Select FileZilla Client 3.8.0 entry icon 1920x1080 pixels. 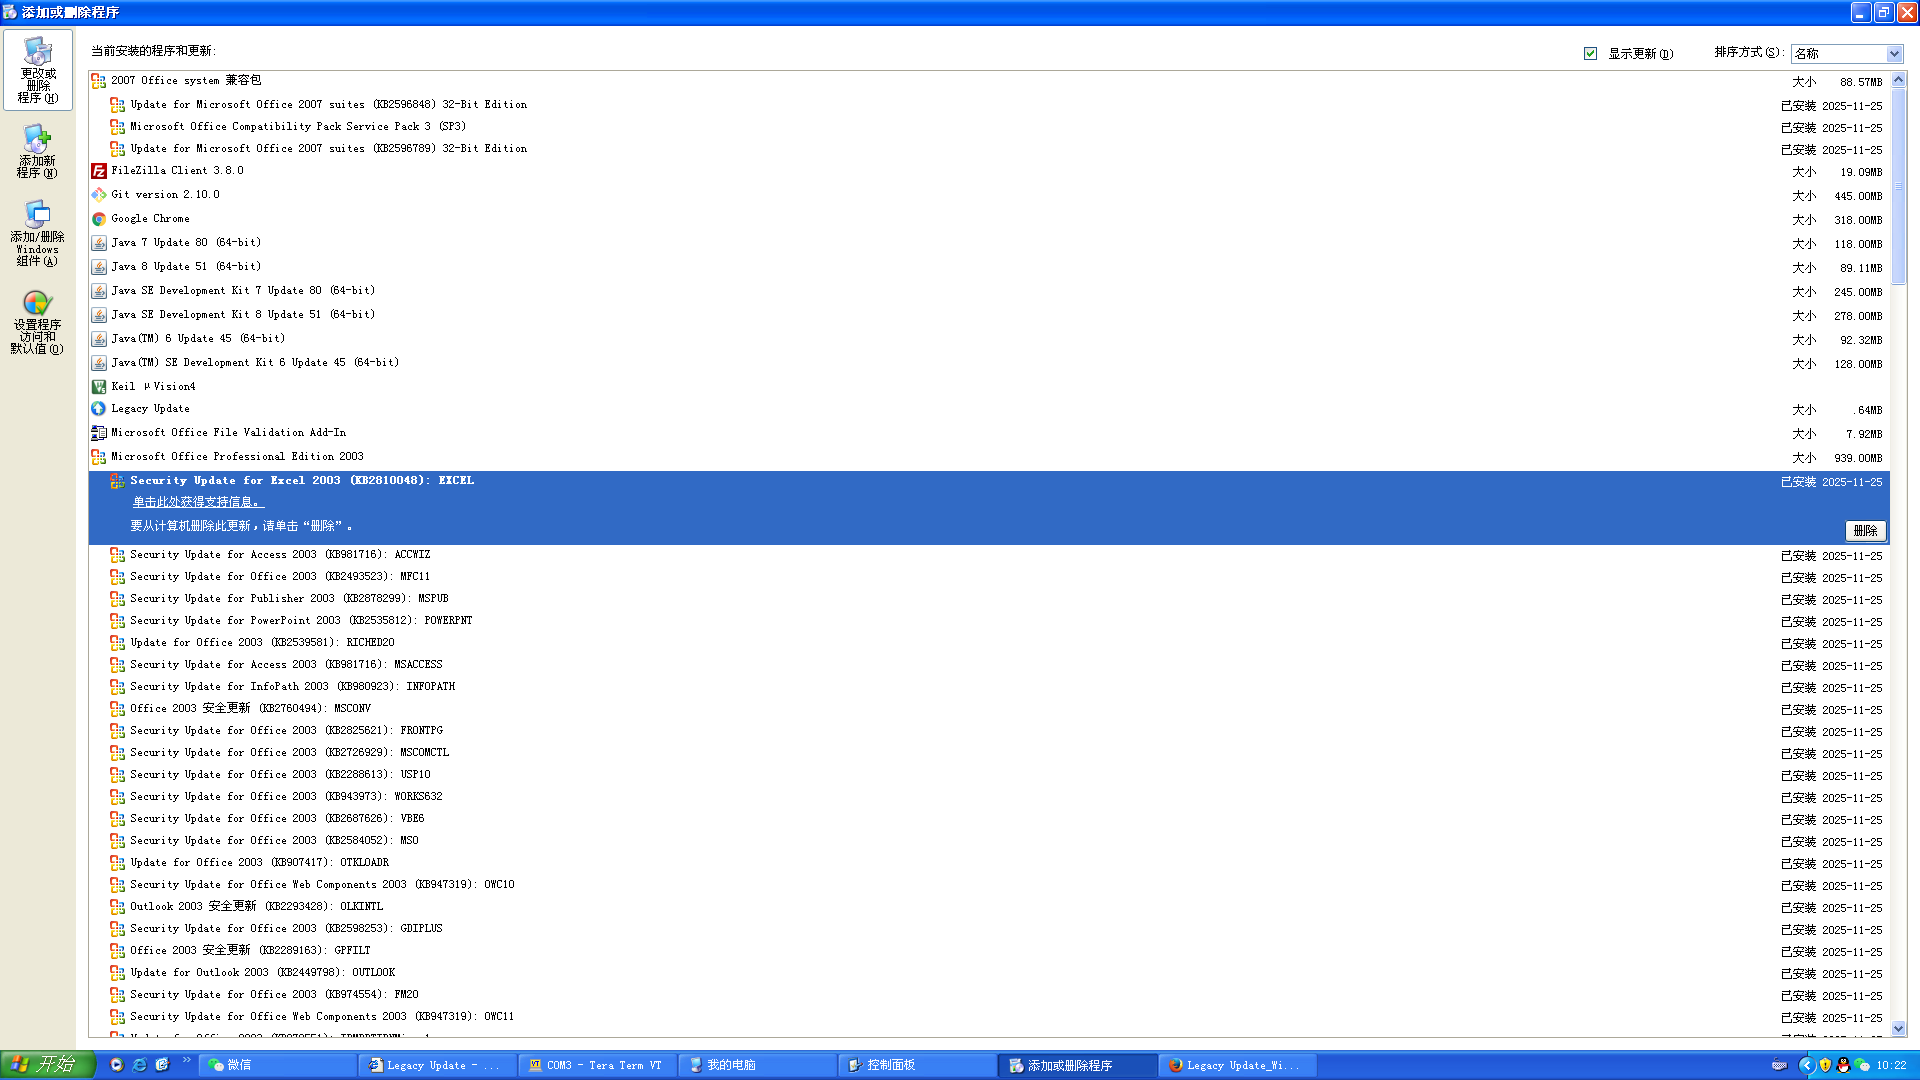pos(99,171)
